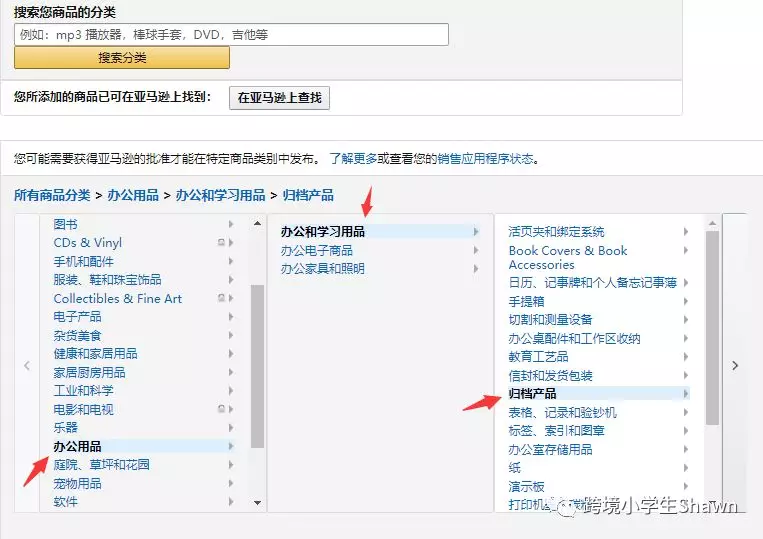Click scroll down arrow of first category list
Image resolution: width=763 pixels, height=539 pixels.
(257, 503)
